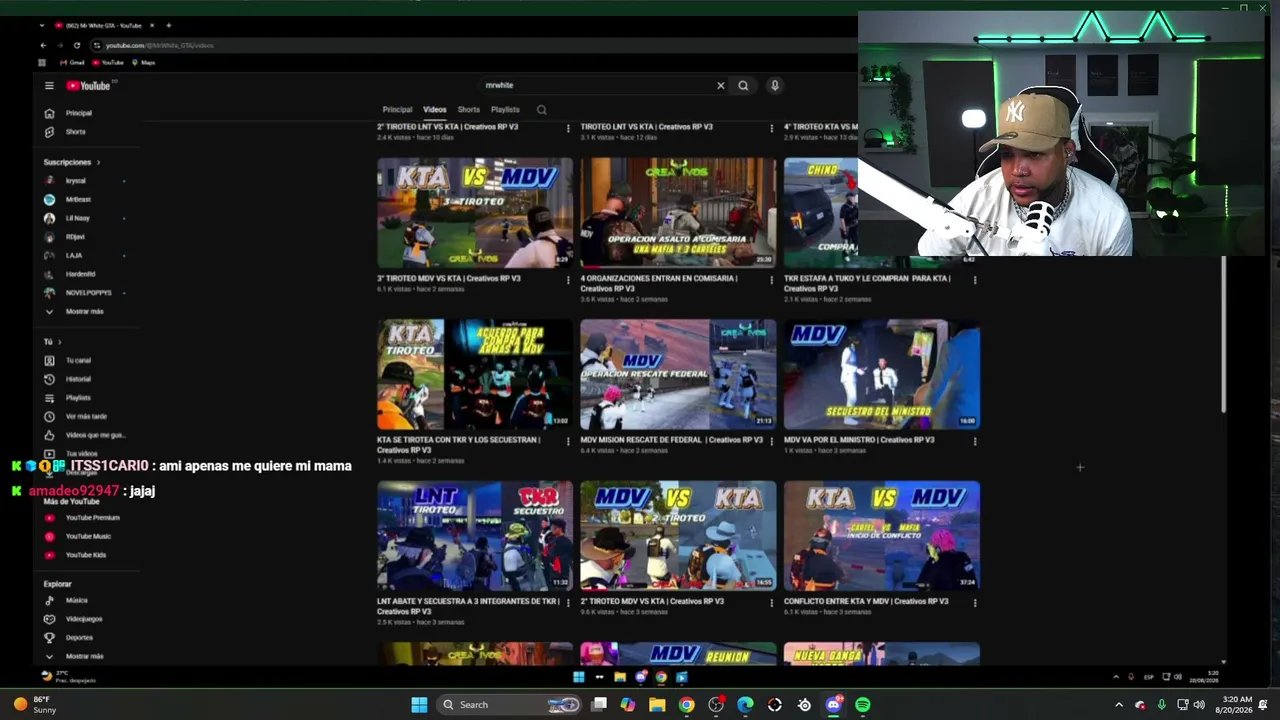The image size is (1280, 720).
Task: Open the Maps bookmark
Action: 143,63
